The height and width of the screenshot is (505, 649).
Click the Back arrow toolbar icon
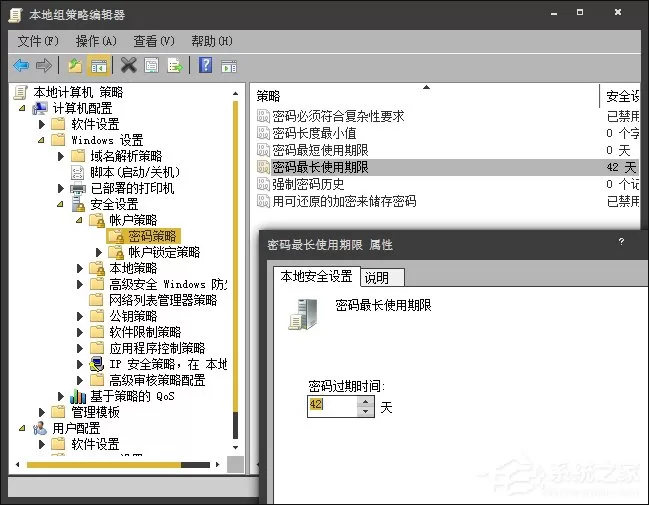coord(21,65)
